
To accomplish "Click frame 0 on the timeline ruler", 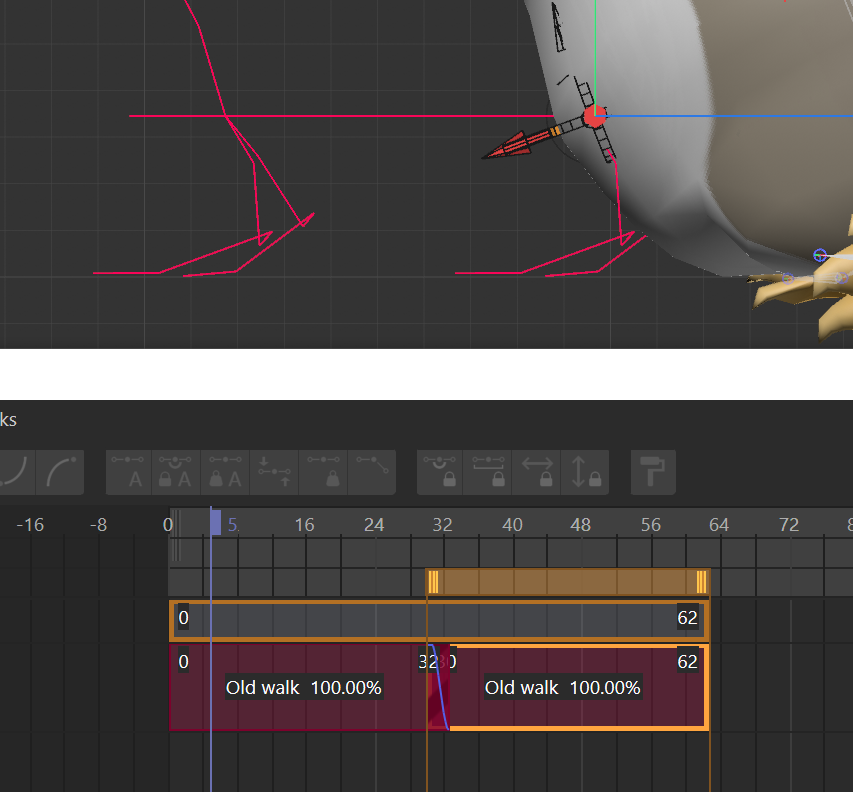I will tap(168, 525).
